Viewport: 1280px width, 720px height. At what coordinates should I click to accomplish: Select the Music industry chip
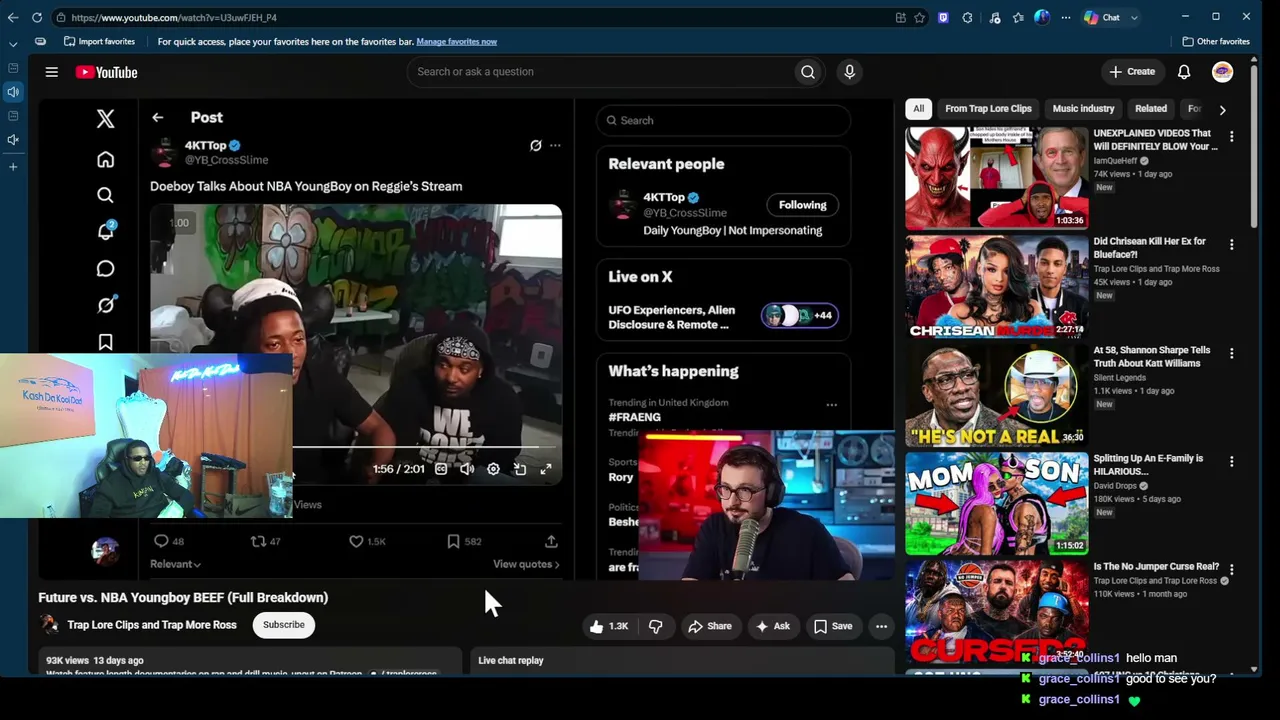(1083, 109)
